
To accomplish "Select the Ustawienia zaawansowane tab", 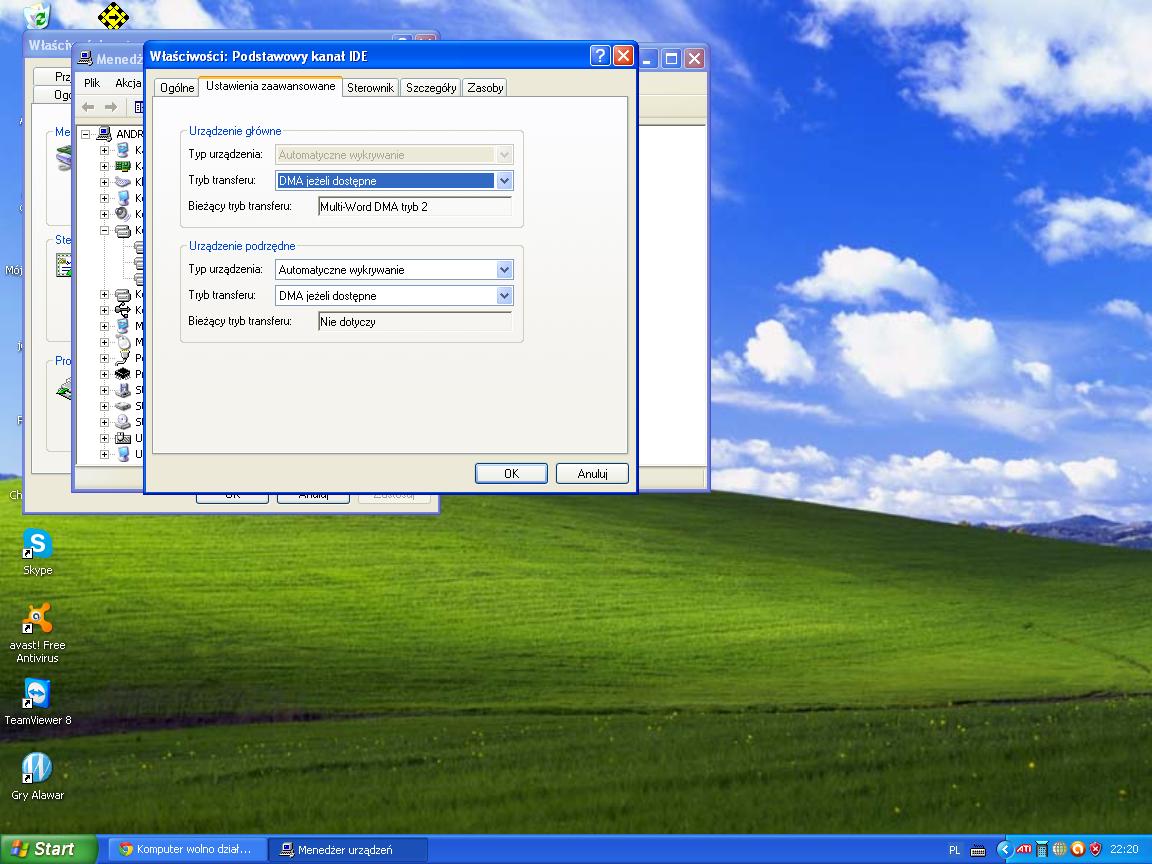I will pos(270,86).
